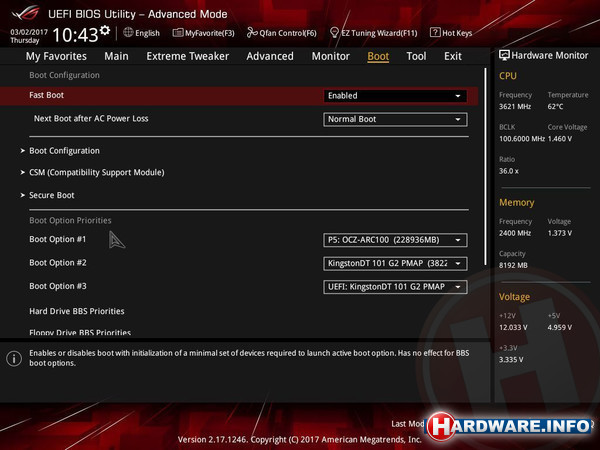Image resolution: width=600 pixels, height=450 pixels.
Task: Open the Tool tab
Action: click(416, 56)
